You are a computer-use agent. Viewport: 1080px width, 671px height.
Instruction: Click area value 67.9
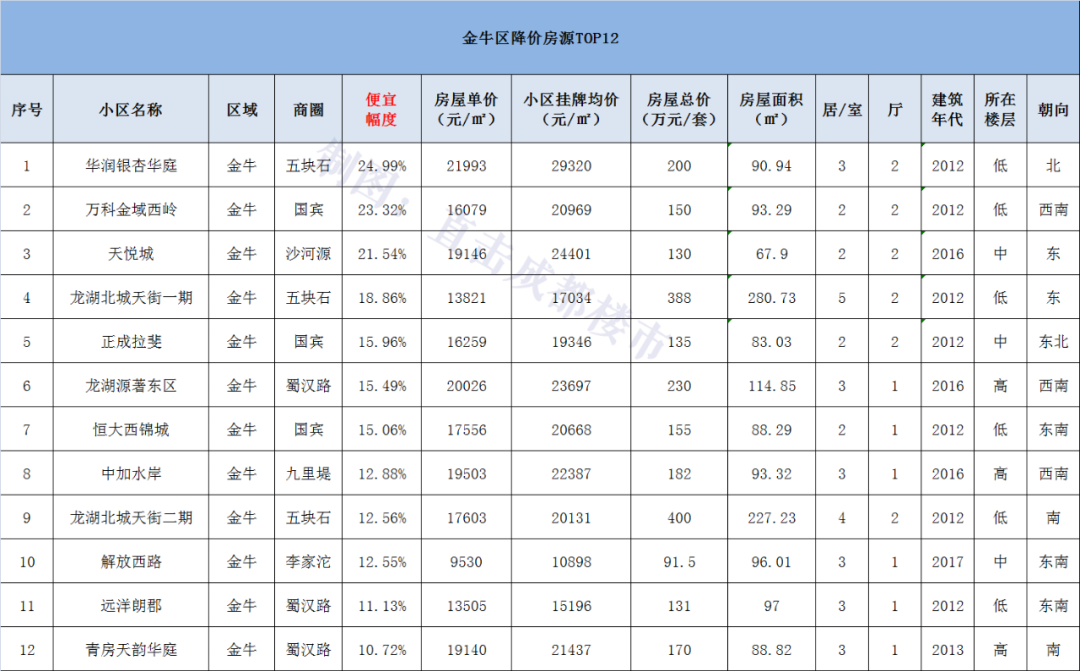point(771,254)
